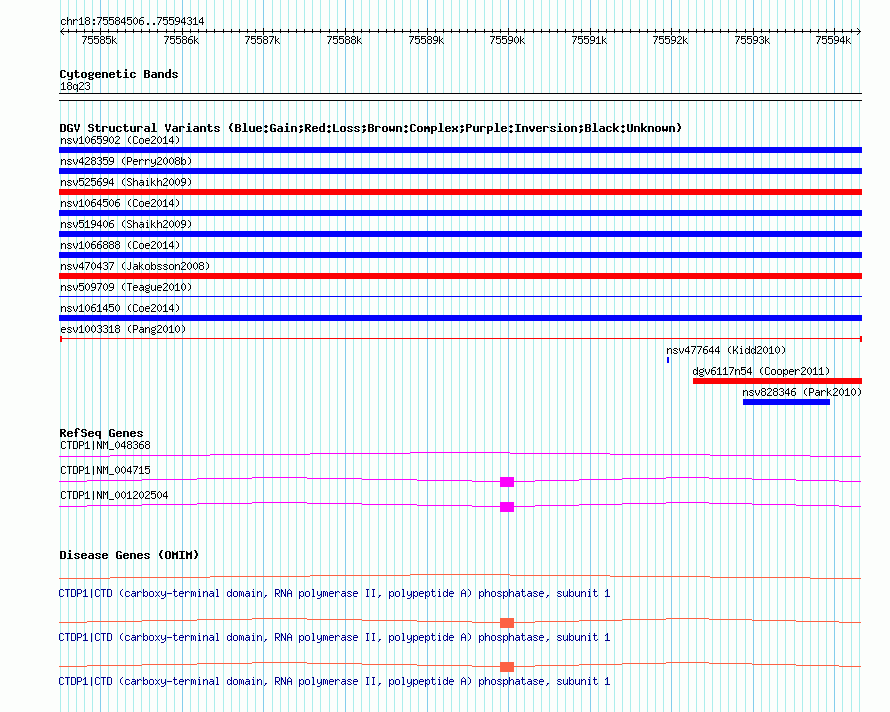Click the 75591k ruler tick label
Screen dimensions: 890x712
pyautogui.click(x=589, y=41)
